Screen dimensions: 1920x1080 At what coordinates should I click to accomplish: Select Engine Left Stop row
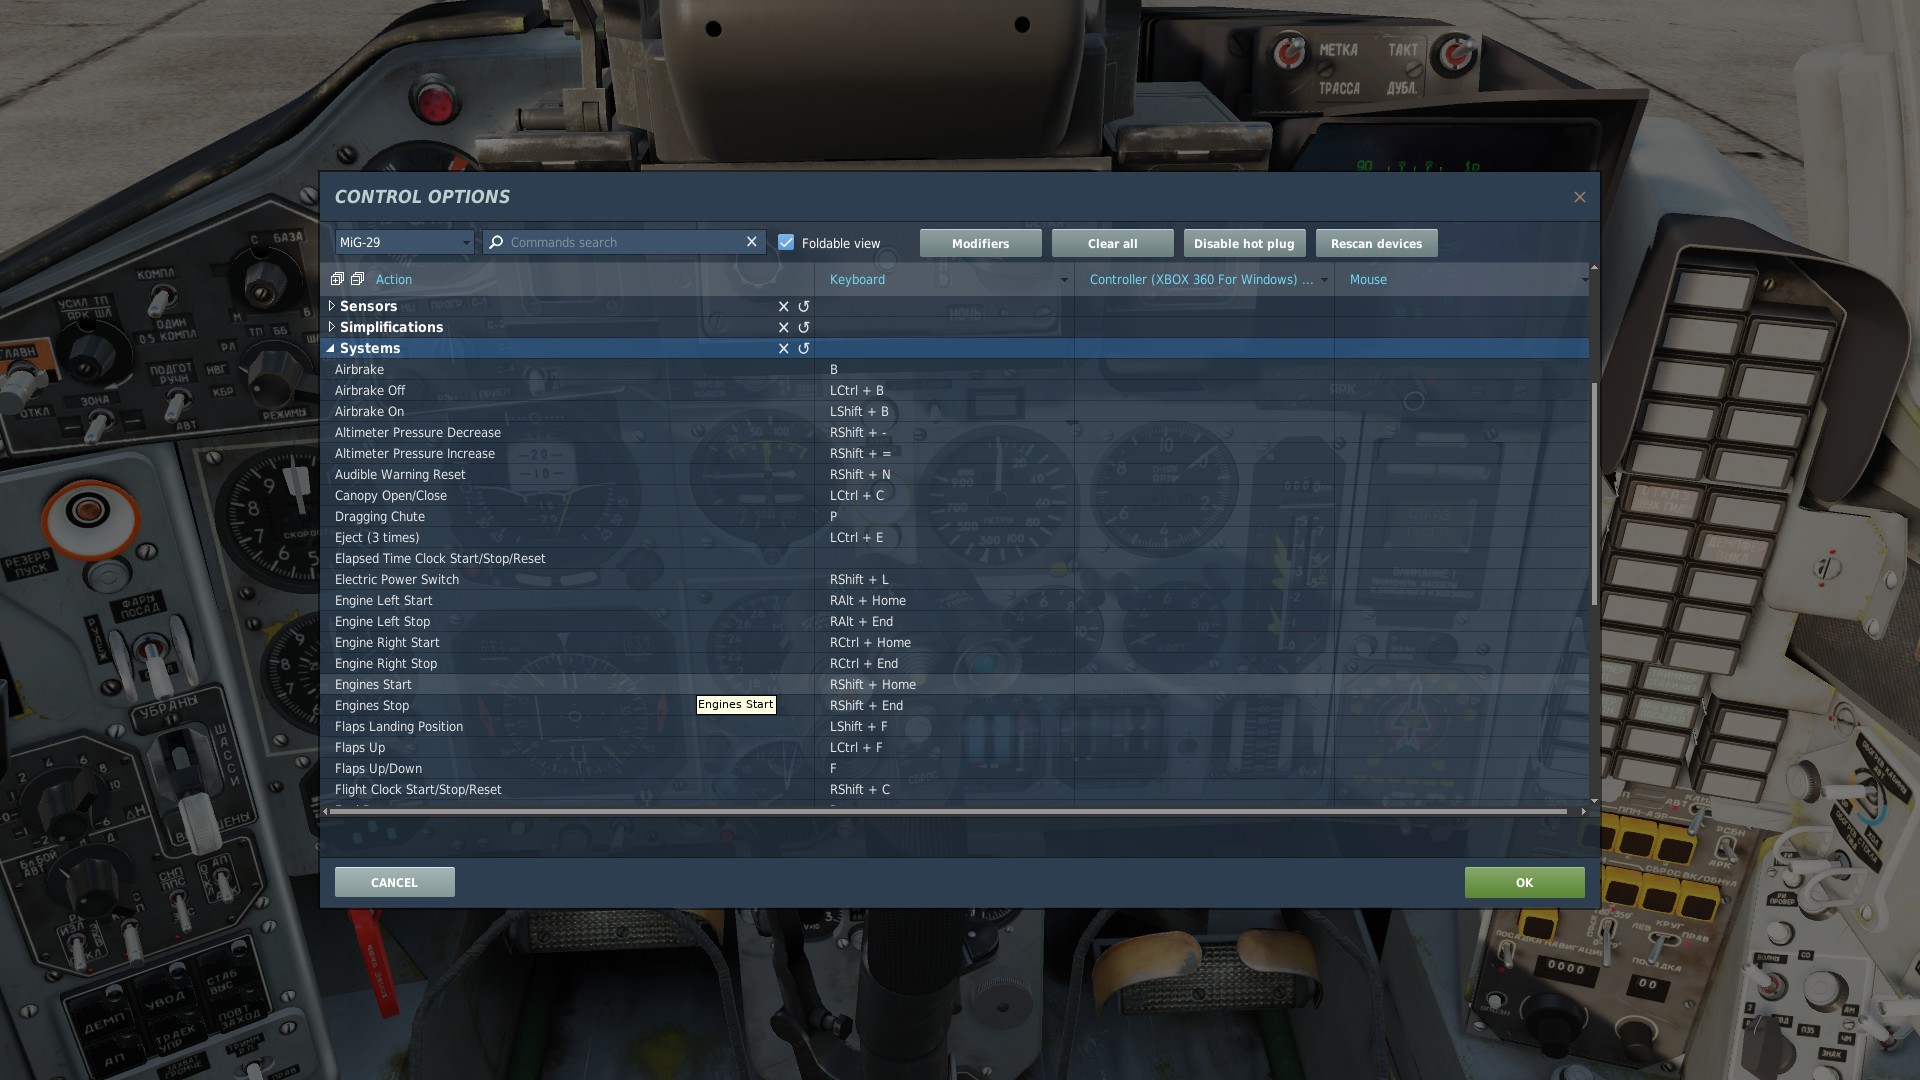pyautogui.click(x=954, y=622)
